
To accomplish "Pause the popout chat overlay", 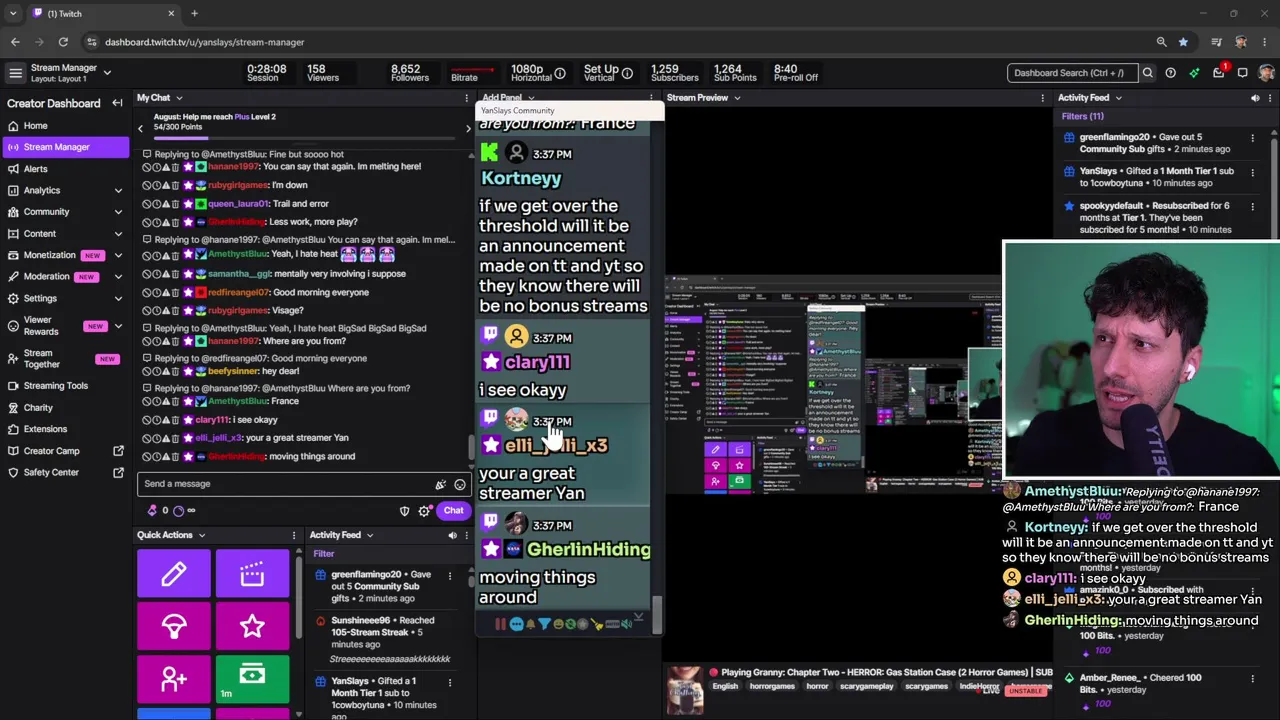I will tap(500, 624).
